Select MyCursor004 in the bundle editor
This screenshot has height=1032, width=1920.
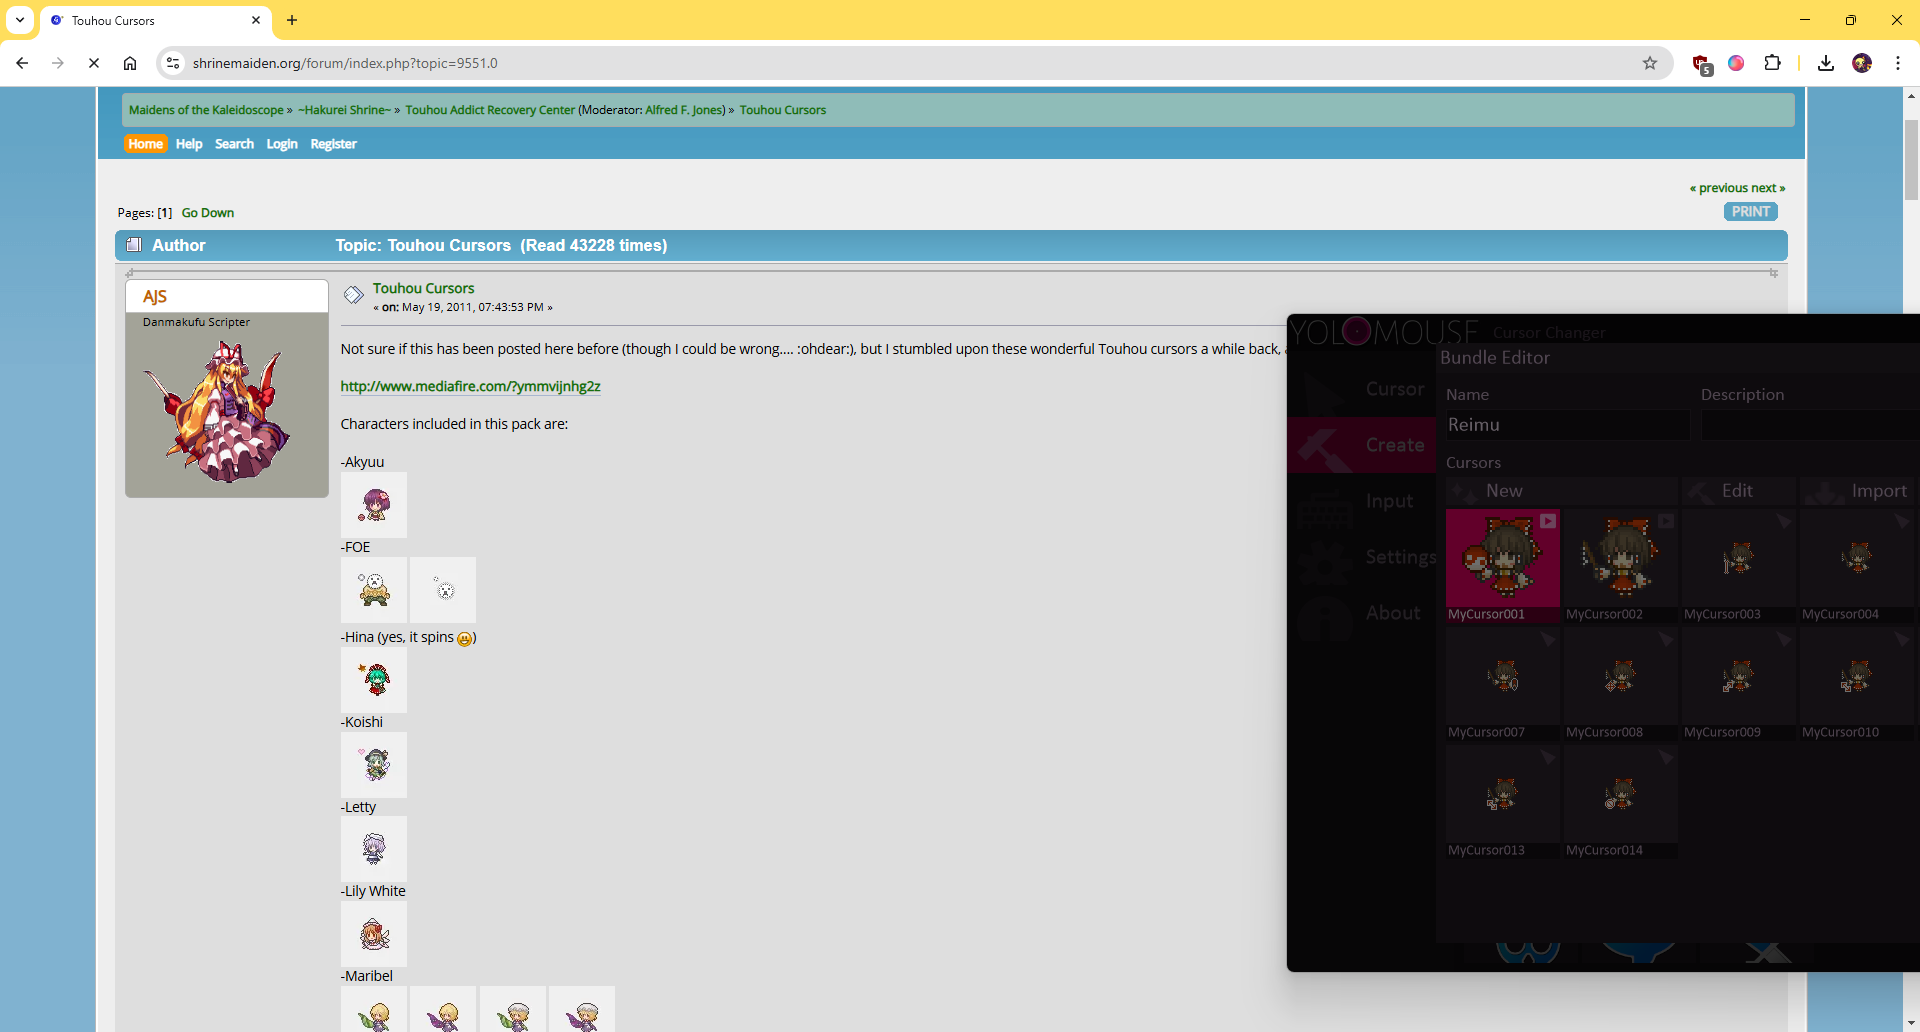coord(1857,566)
